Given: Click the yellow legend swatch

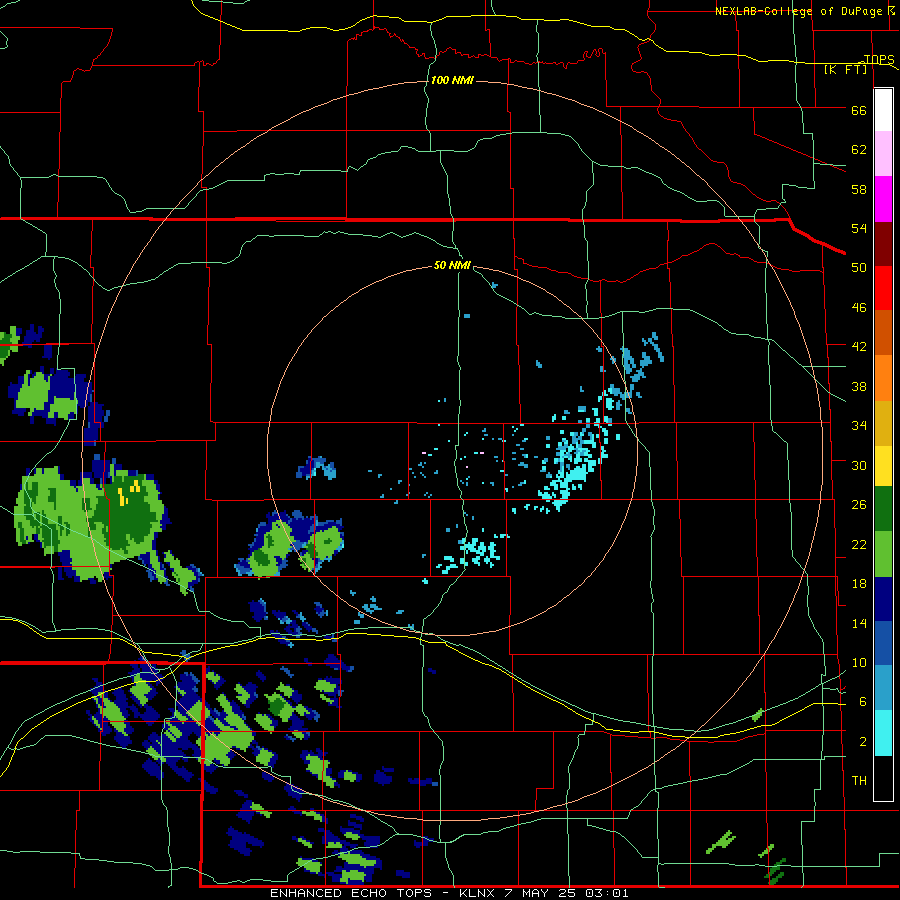Looking at the screenshot, I should (883, 465).
